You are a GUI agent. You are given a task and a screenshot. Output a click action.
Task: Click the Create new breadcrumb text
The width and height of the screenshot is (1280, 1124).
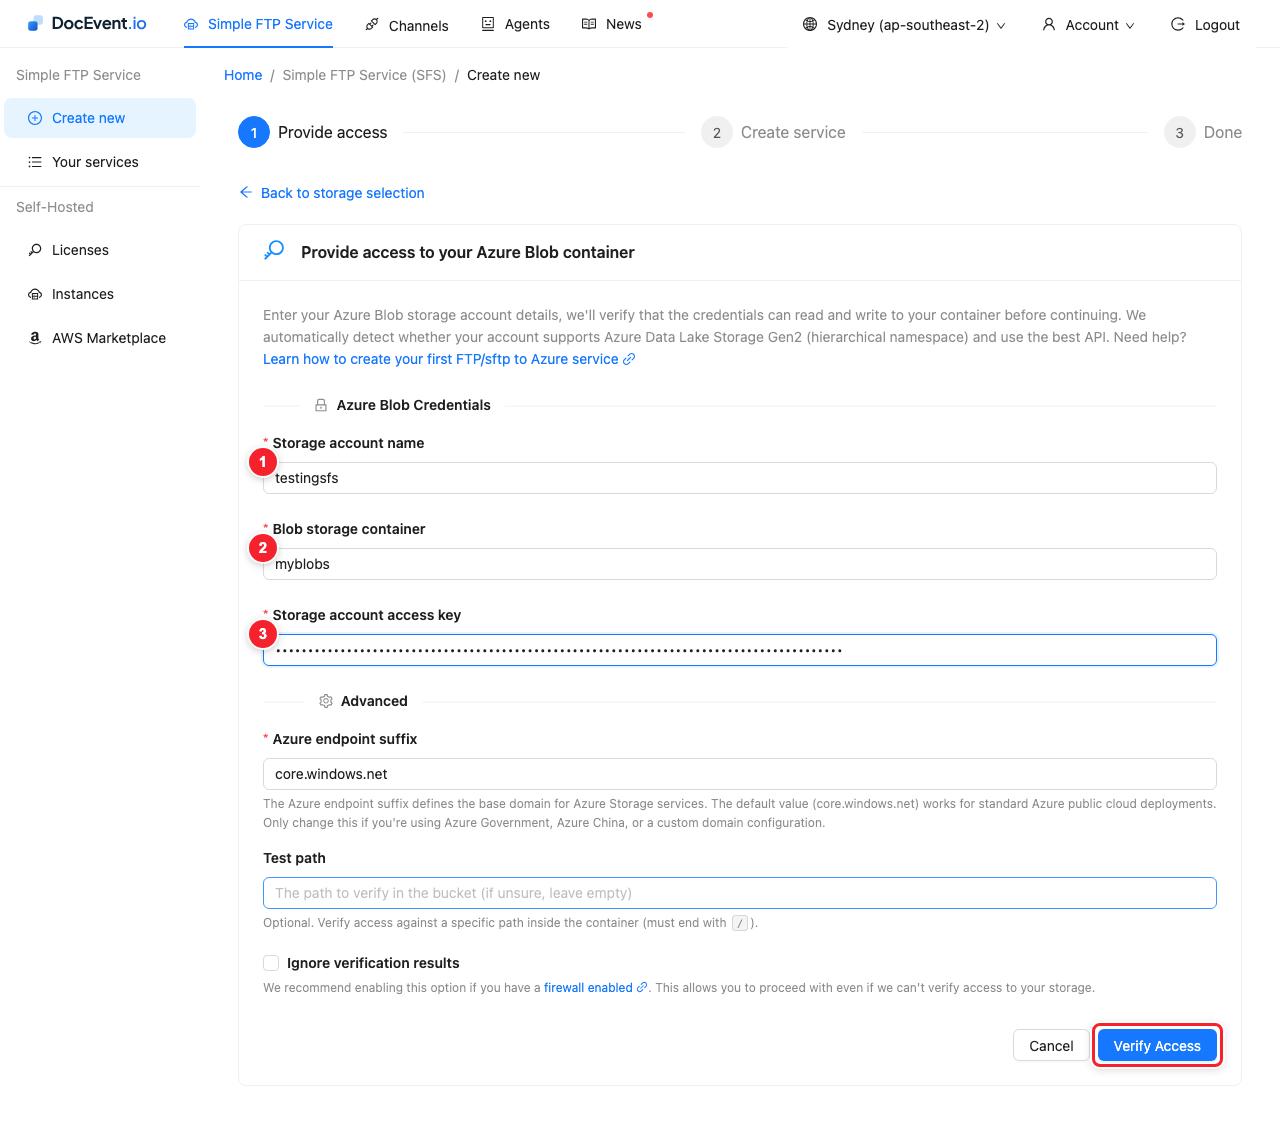(503, 75)
